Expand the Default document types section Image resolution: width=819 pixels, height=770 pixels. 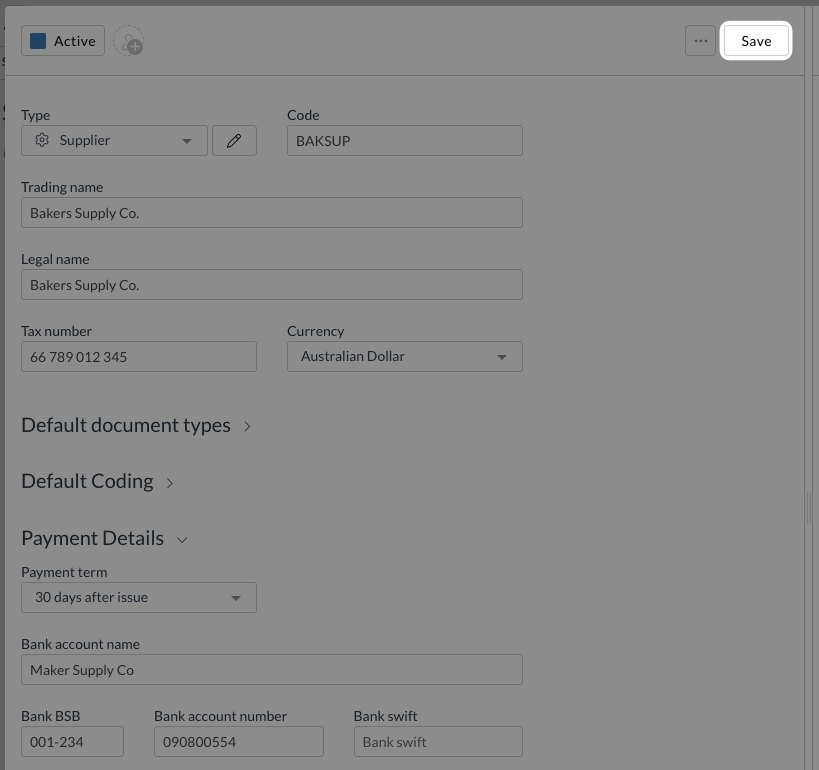pos(136,426)
